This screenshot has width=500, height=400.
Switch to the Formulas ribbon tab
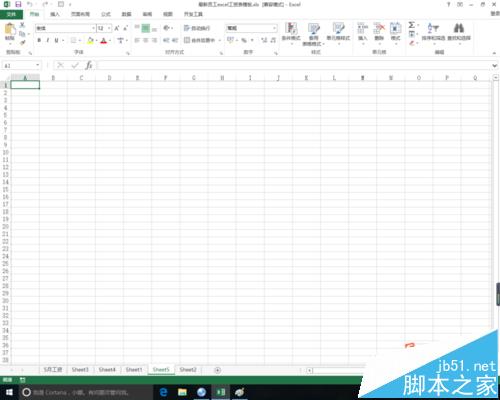tap(106, 14)
